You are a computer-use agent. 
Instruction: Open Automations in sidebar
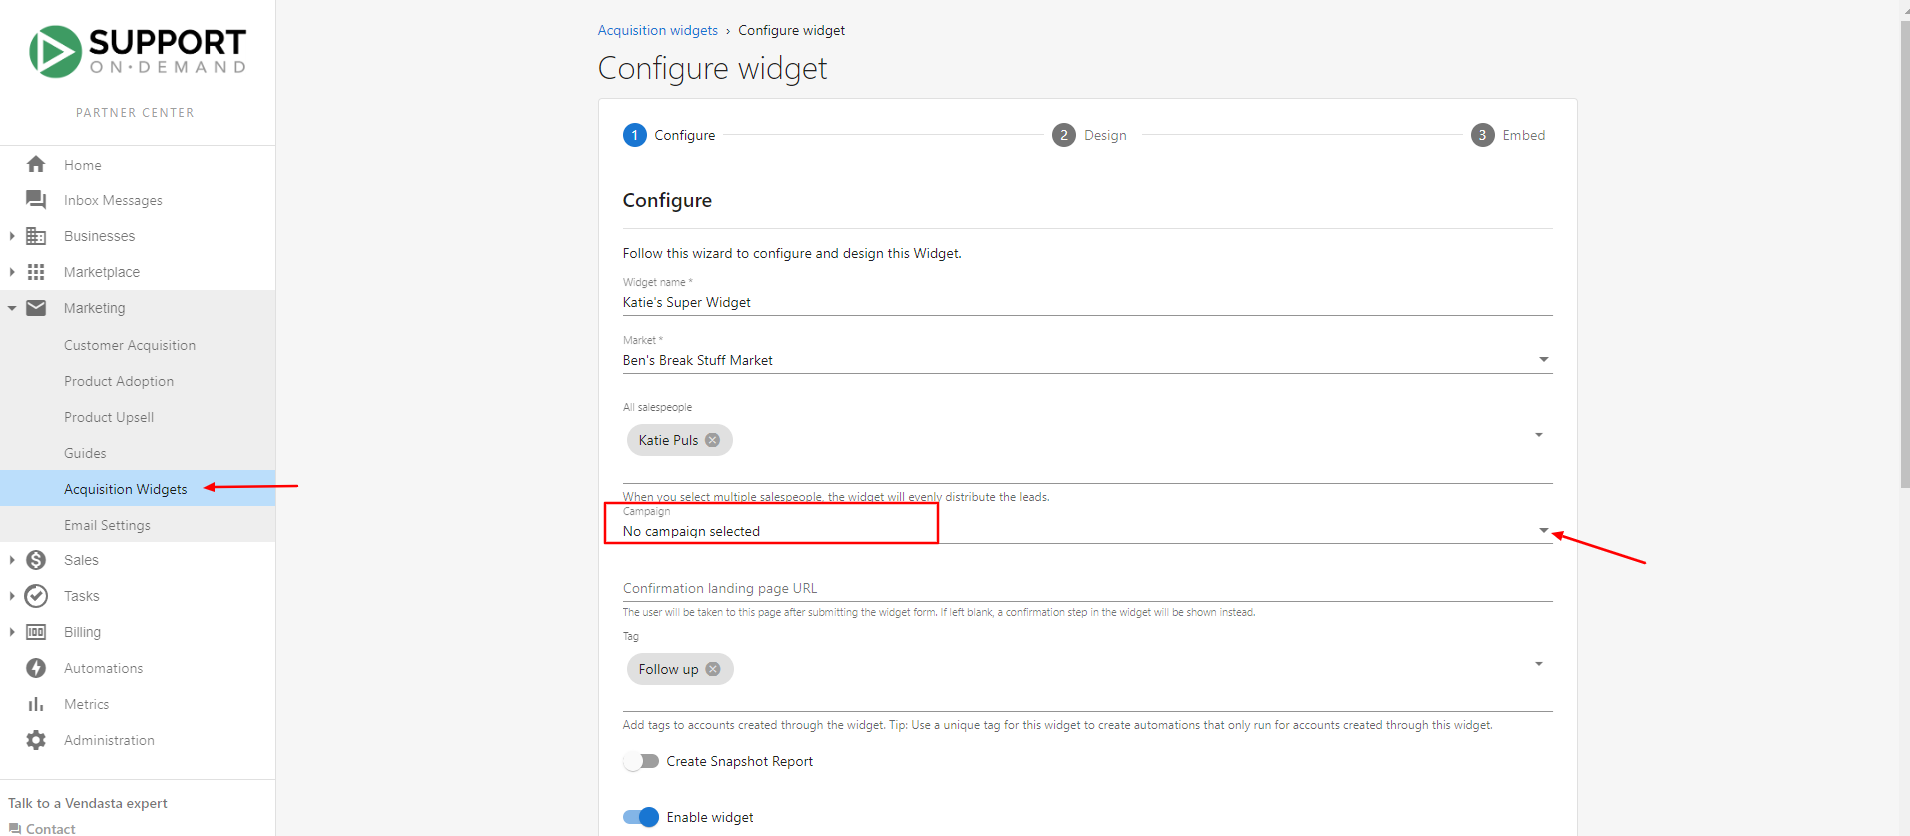[104, 668]
